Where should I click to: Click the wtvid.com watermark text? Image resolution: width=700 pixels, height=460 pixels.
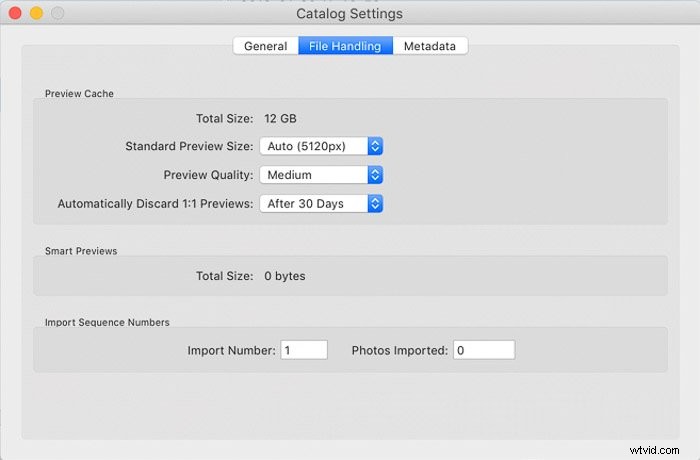click(x=654, y=450)
